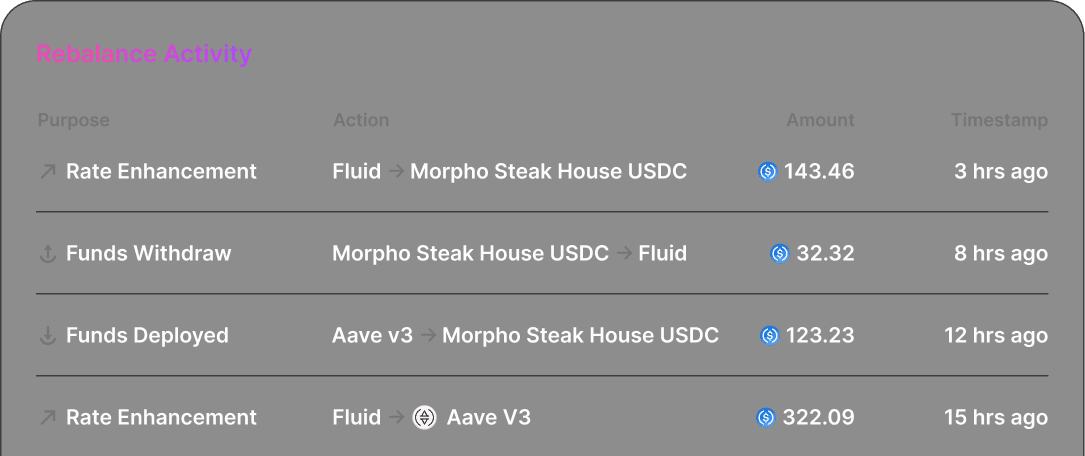1085x456 pixels.
Task: Click Morpho Steak House USDC in withdraw row
Action: click(471, 253)
